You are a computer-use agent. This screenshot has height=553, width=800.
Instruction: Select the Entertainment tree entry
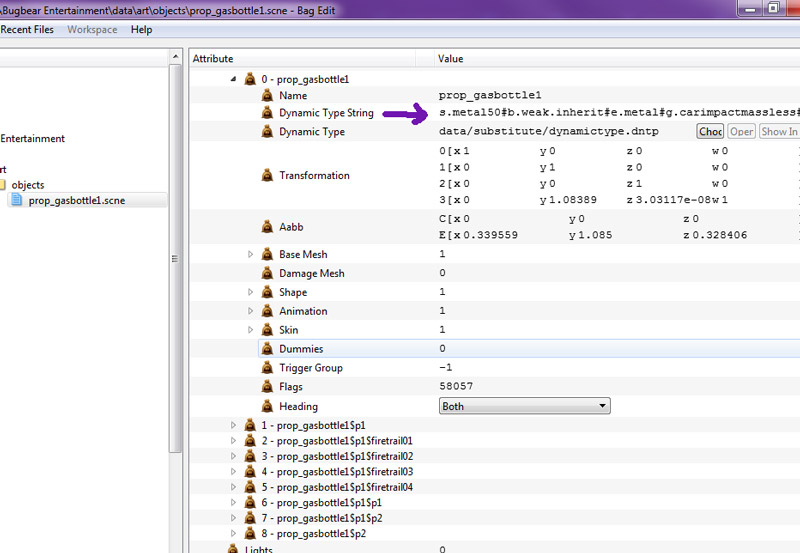pyautogui.click(x=32, y=138)
